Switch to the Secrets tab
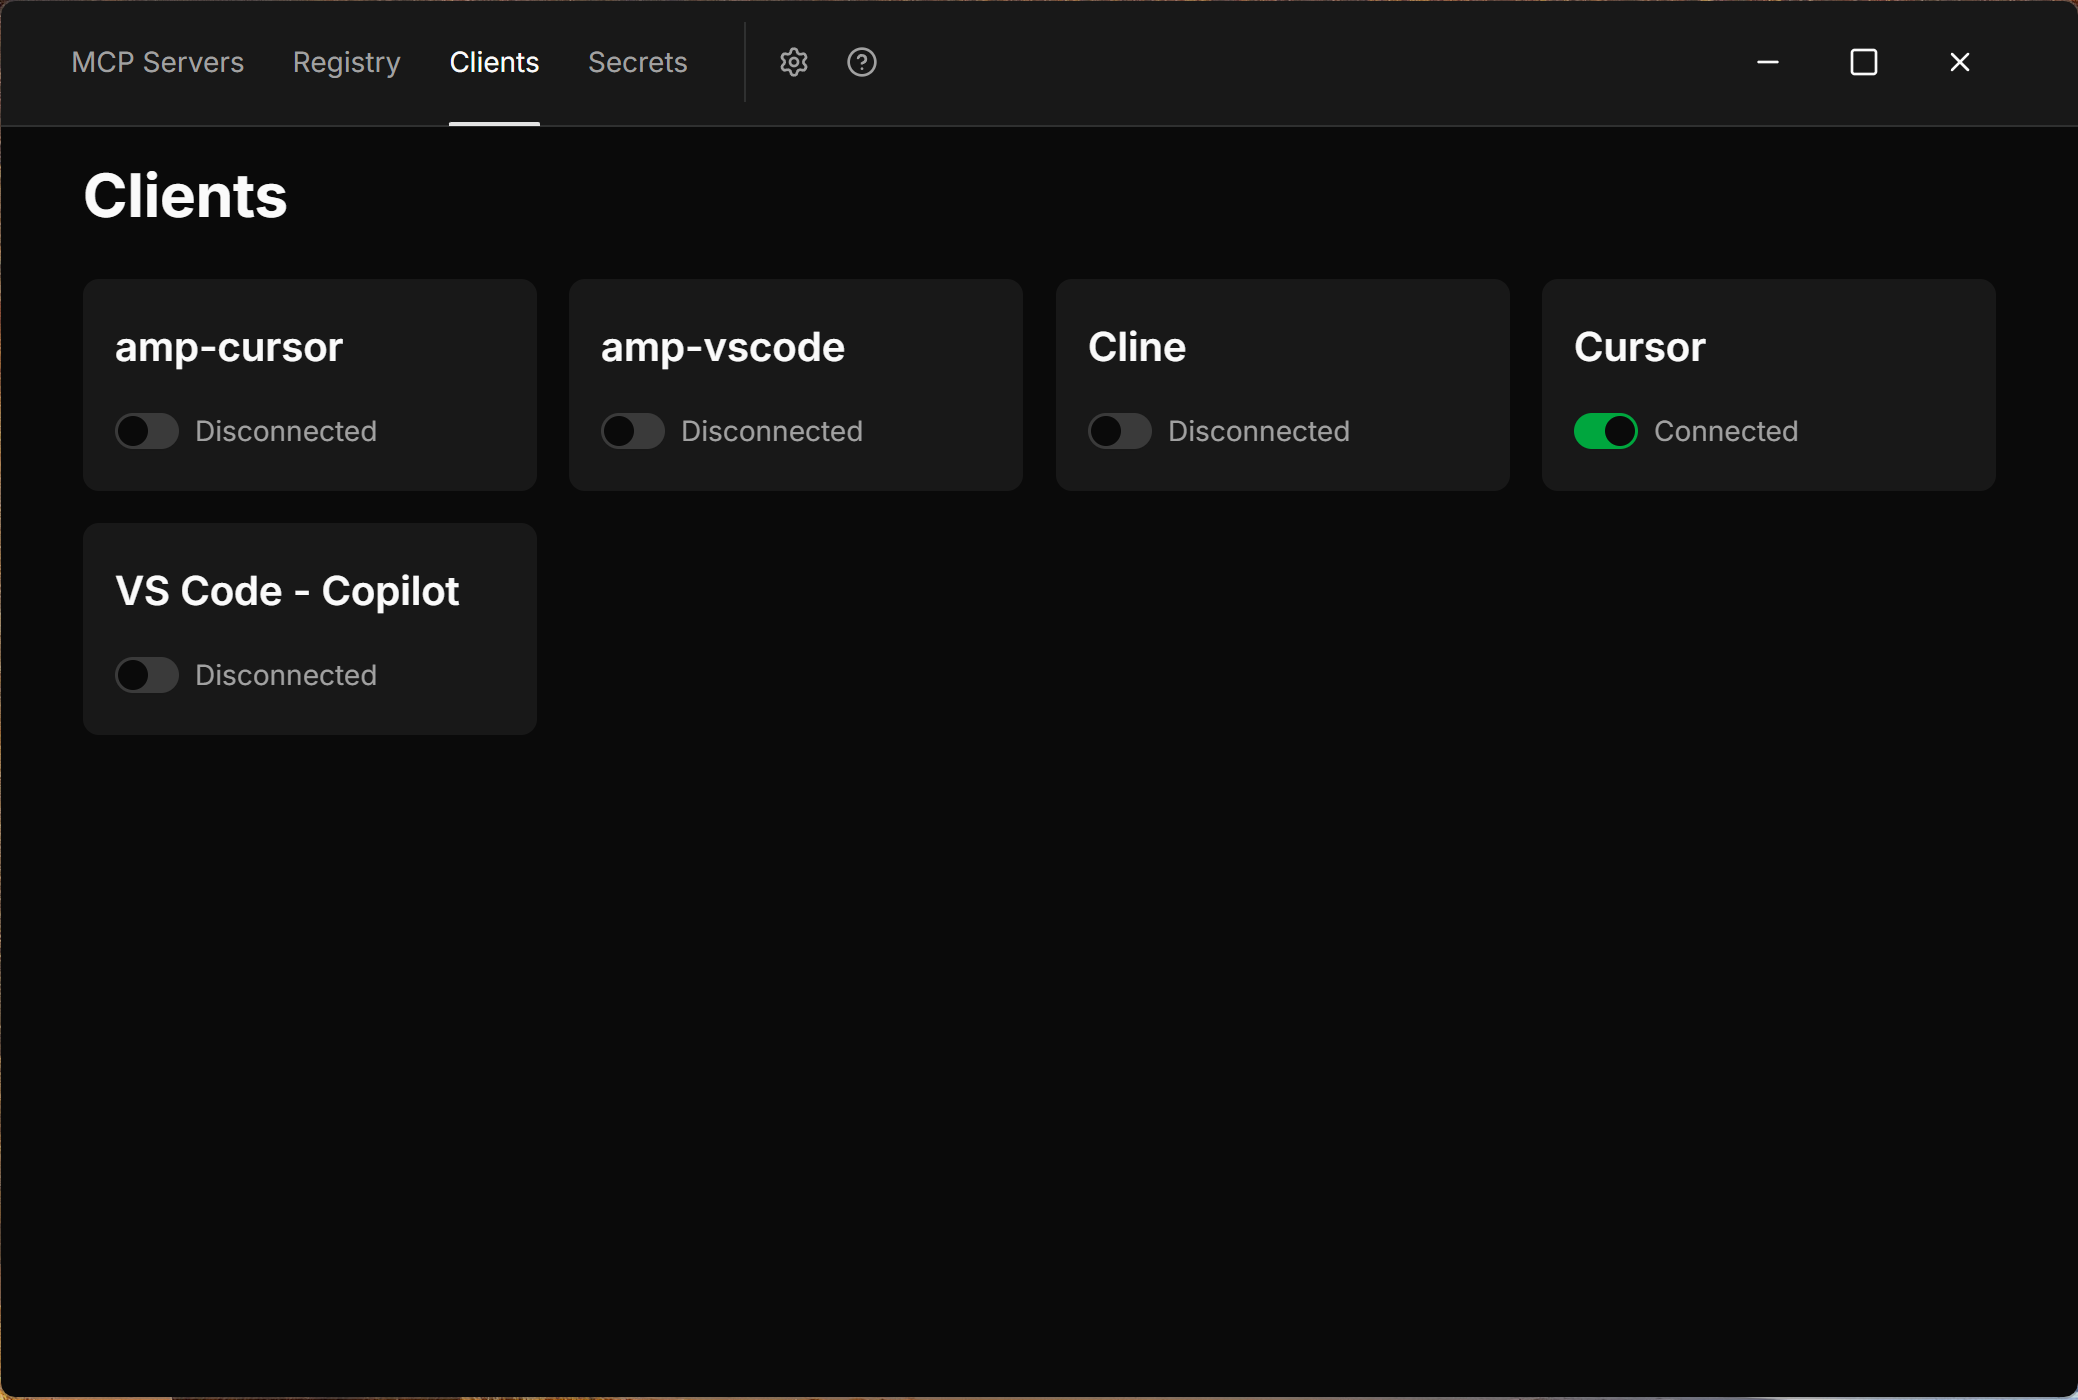The image size is (2078, 1400). [x=637, y=62]
